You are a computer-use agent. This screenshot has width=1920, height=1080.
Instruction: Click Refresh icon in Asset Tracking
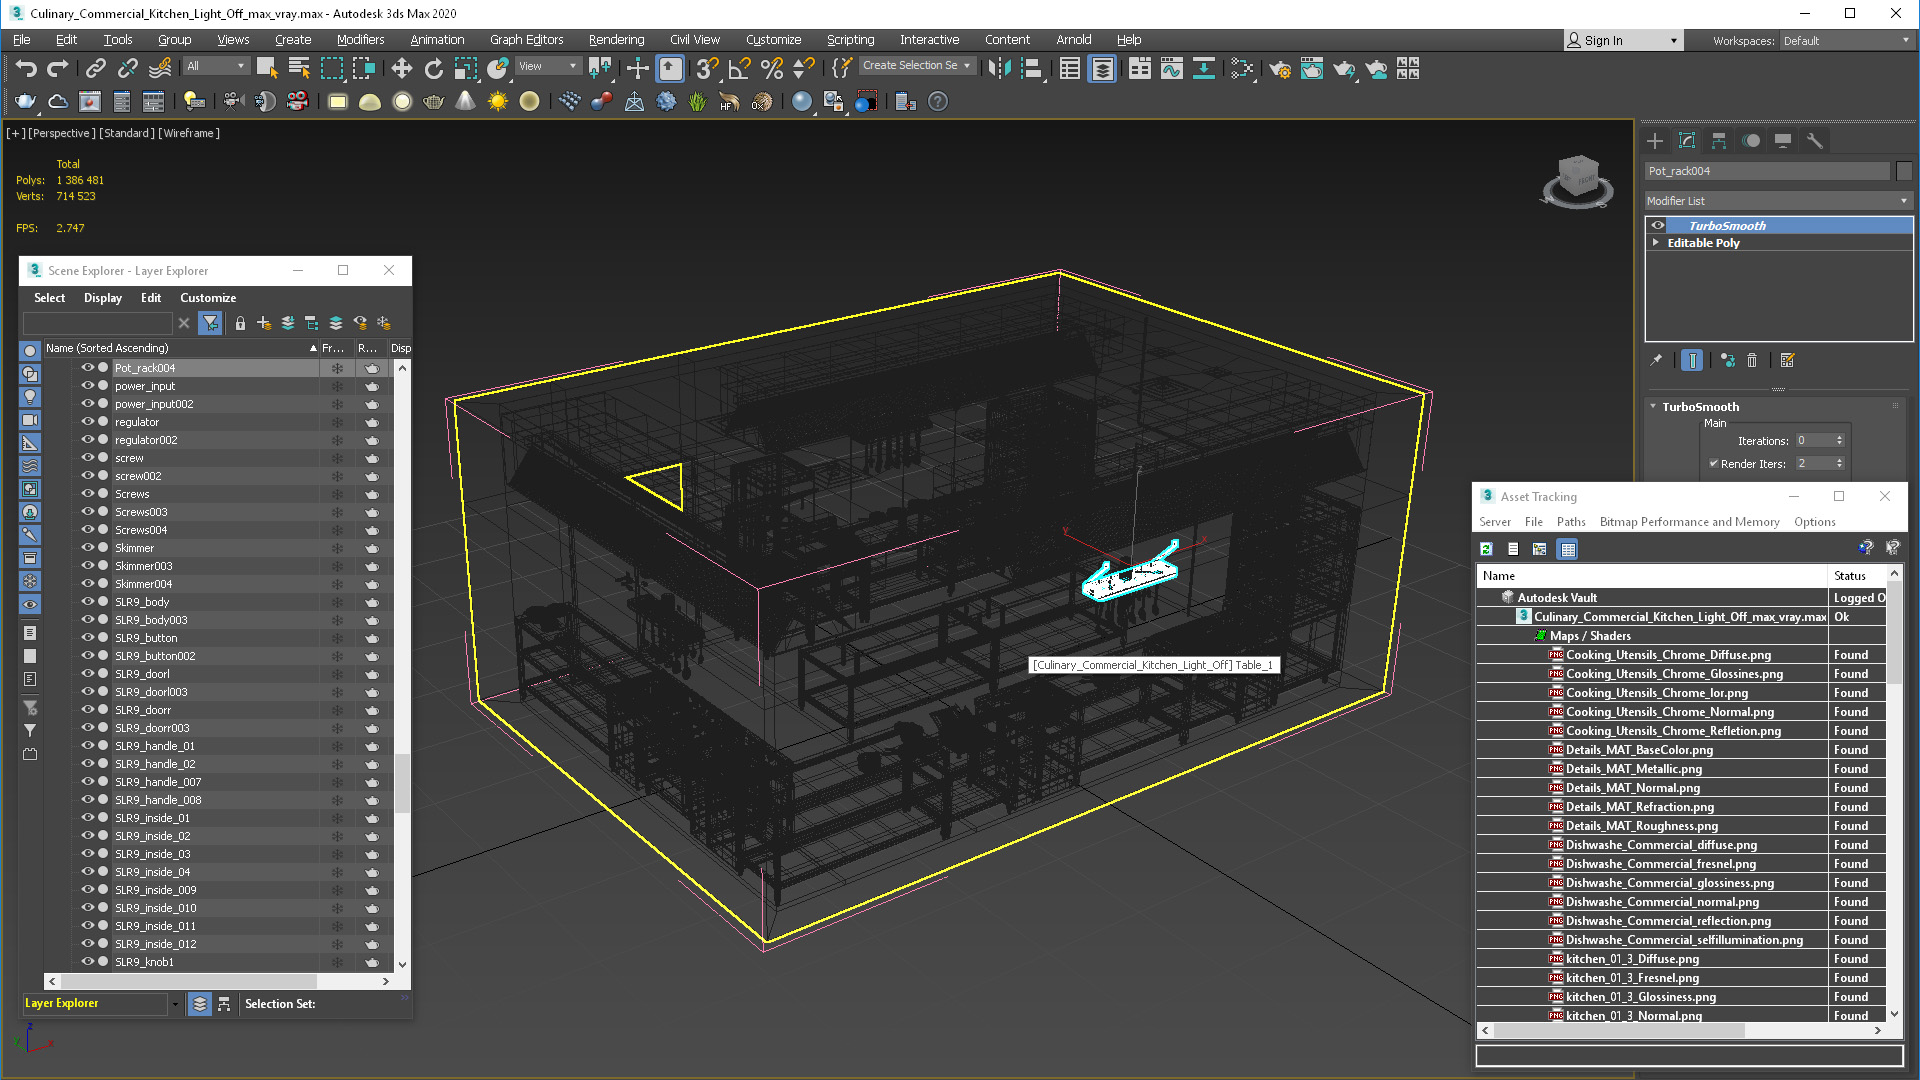(x=1487, y=549)
